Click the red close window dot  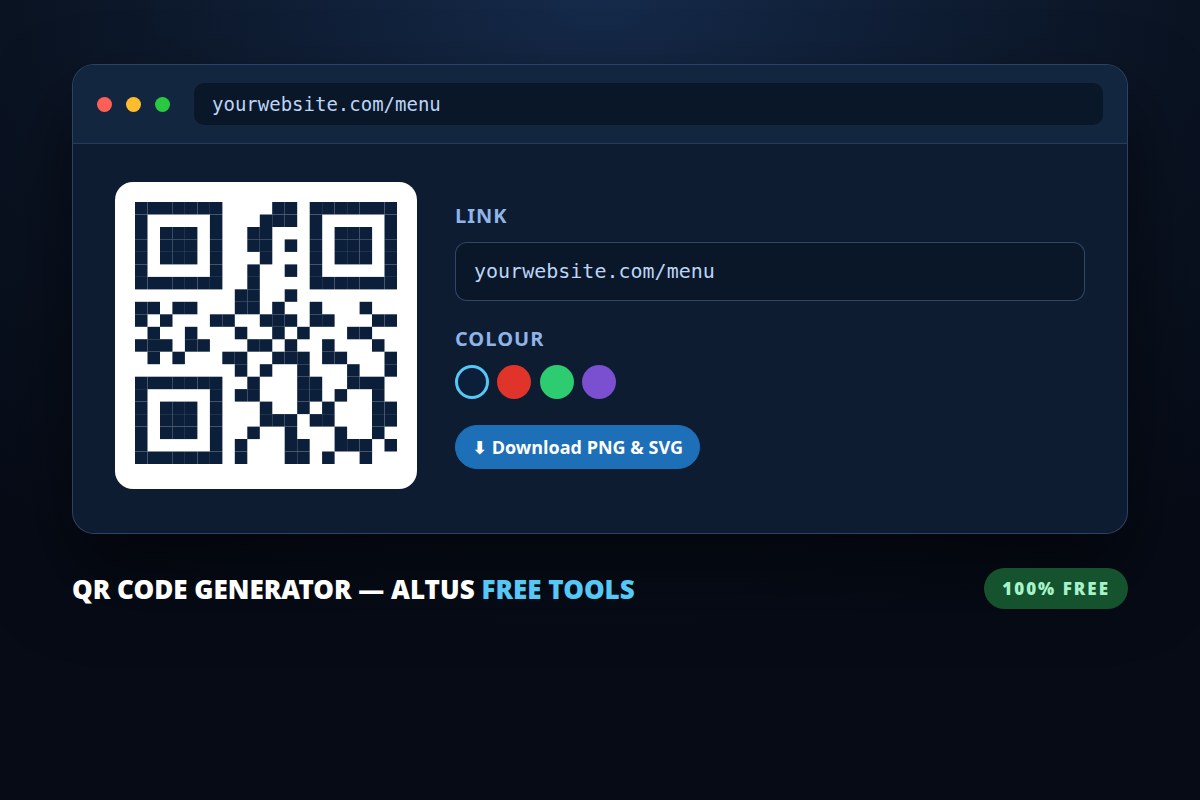(x=104, y=104)
